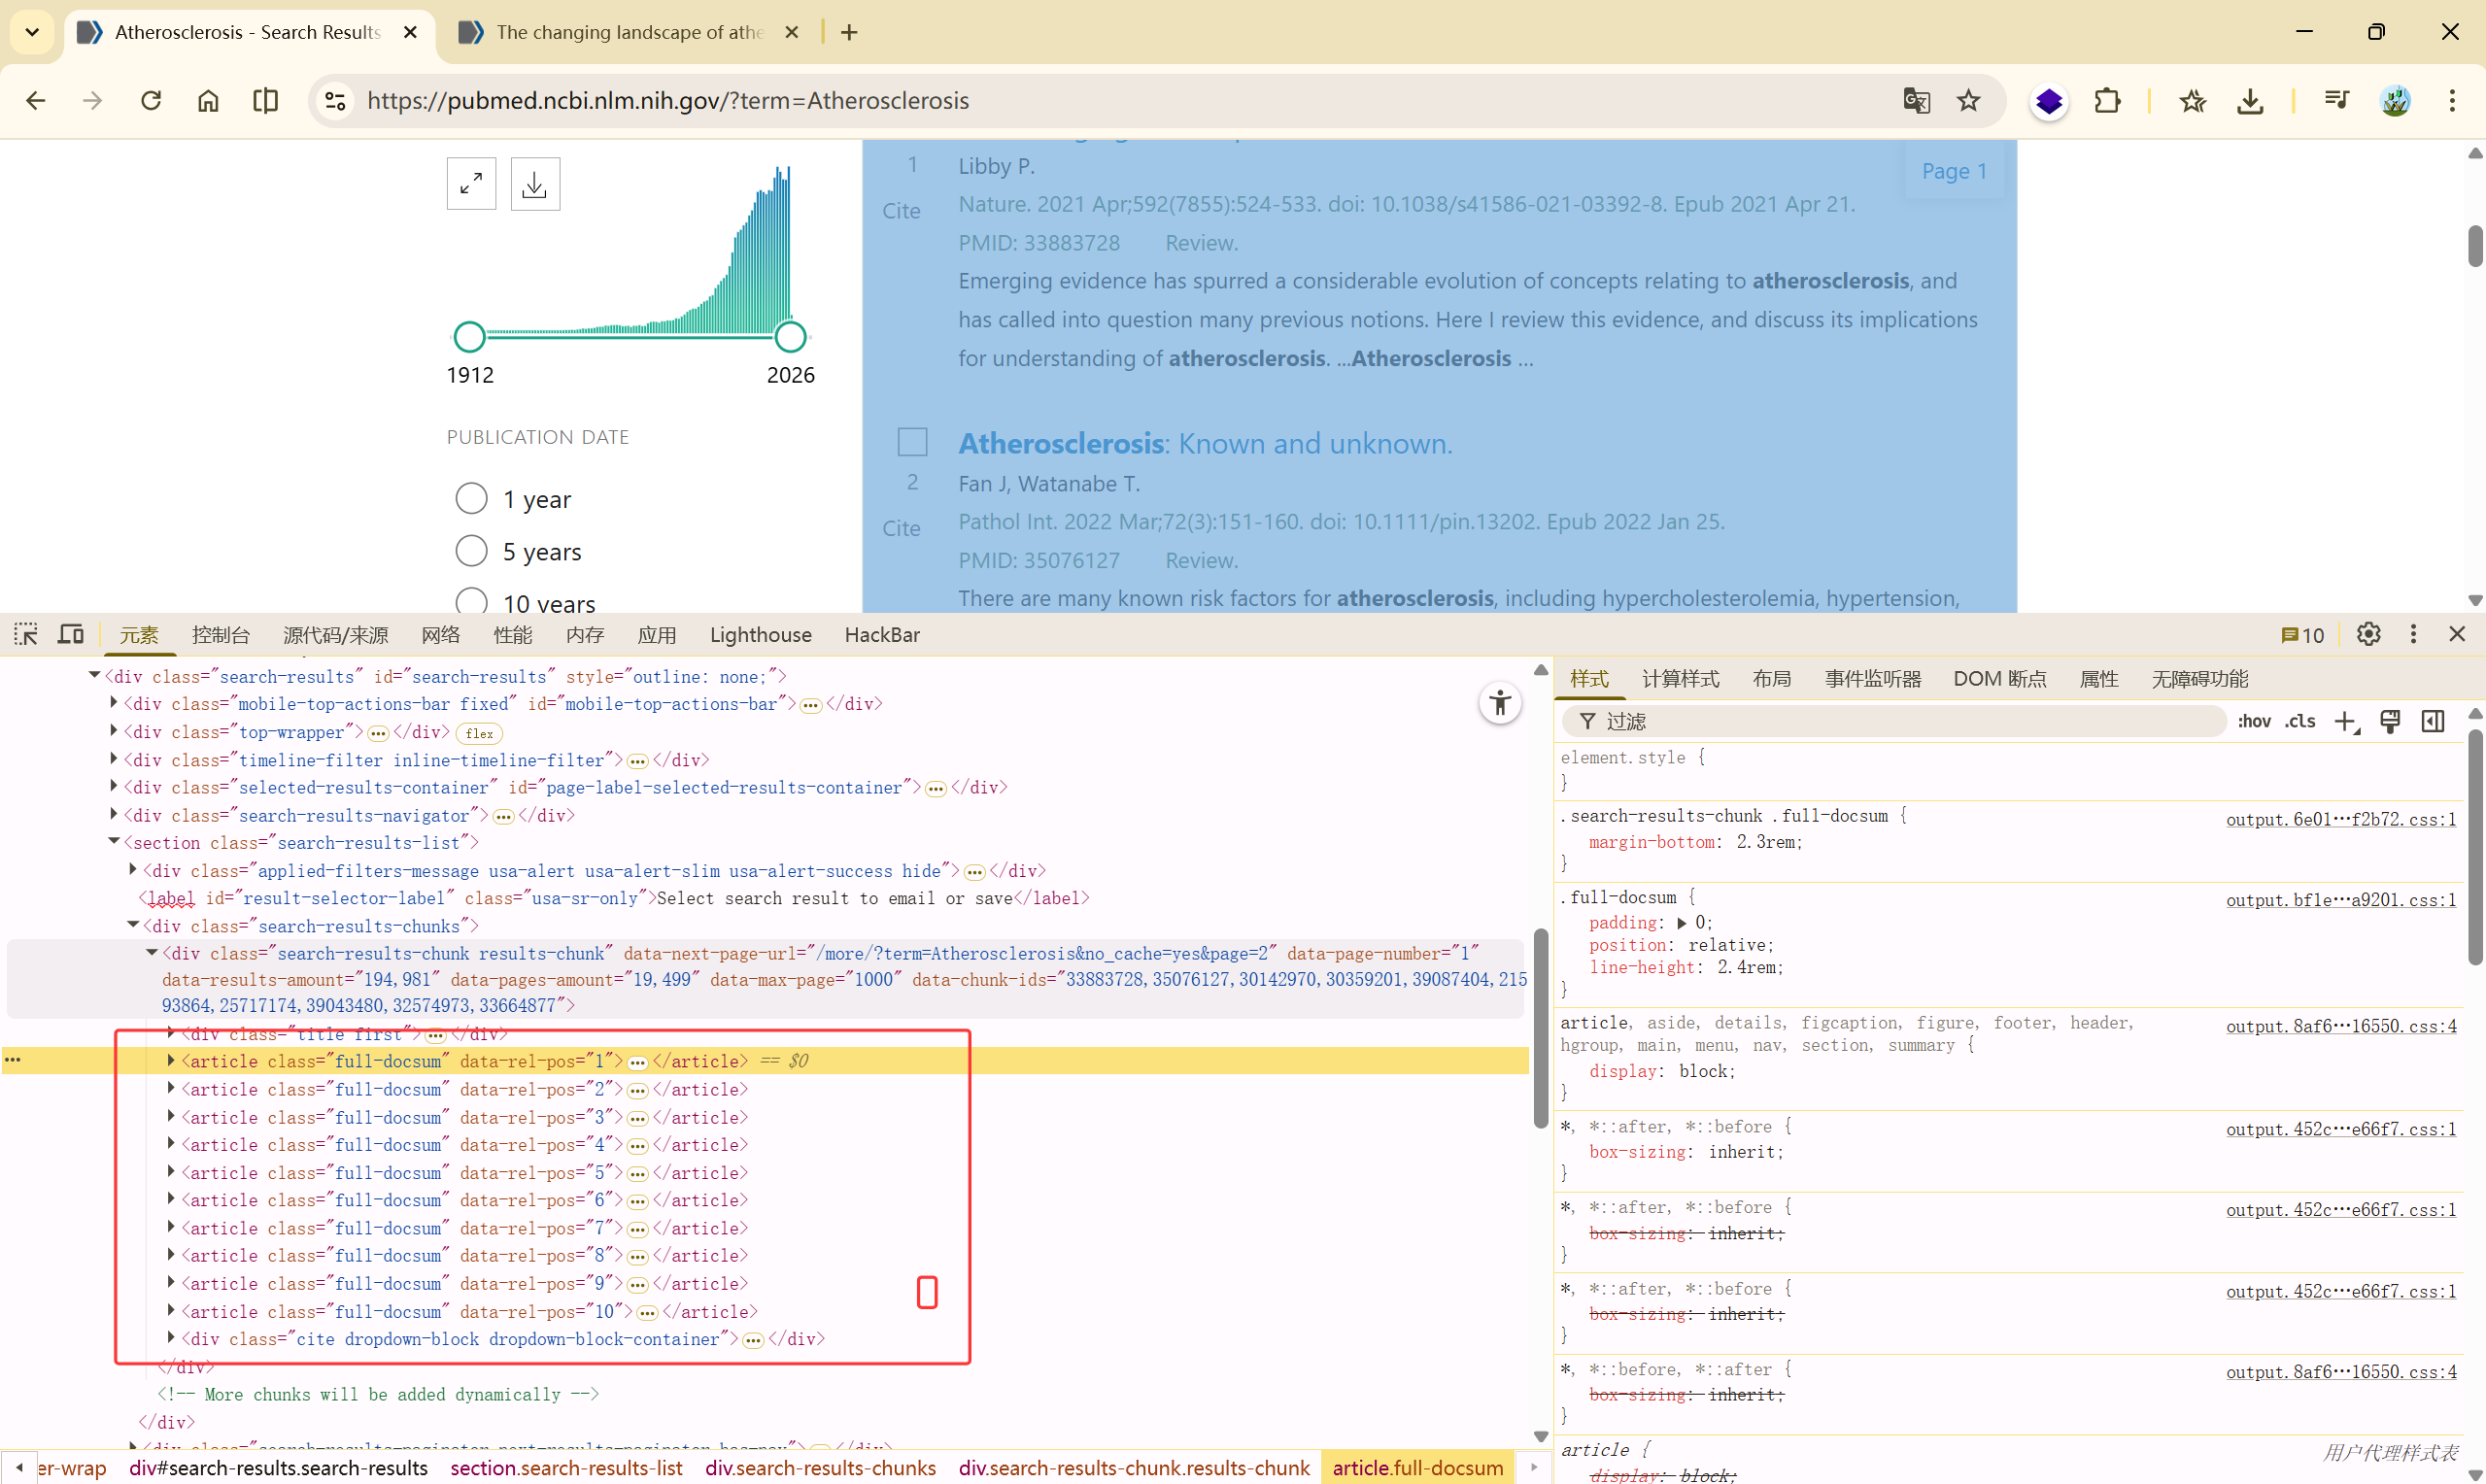Click the translate page icon
Viewport: 2486px width, 1484px height.
tap(1916, 100)
